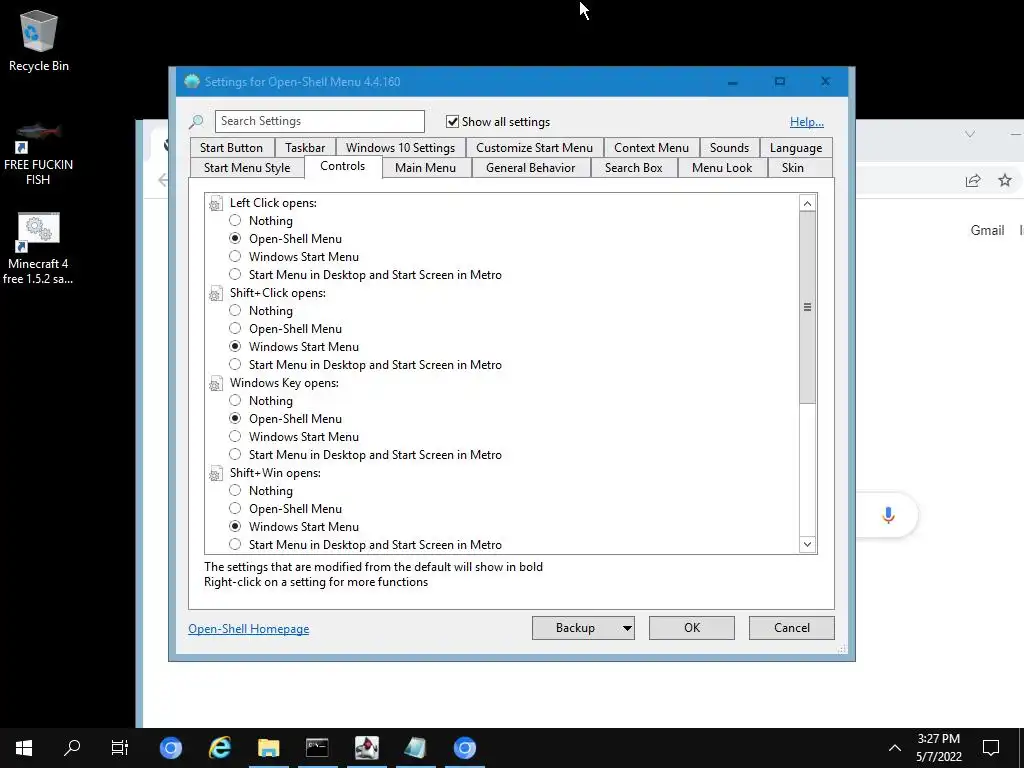Select the FREE FUCKIN FISH desktop shortcut
Viewport: 1024px width, 768px height.
click(x=39, y=154)
